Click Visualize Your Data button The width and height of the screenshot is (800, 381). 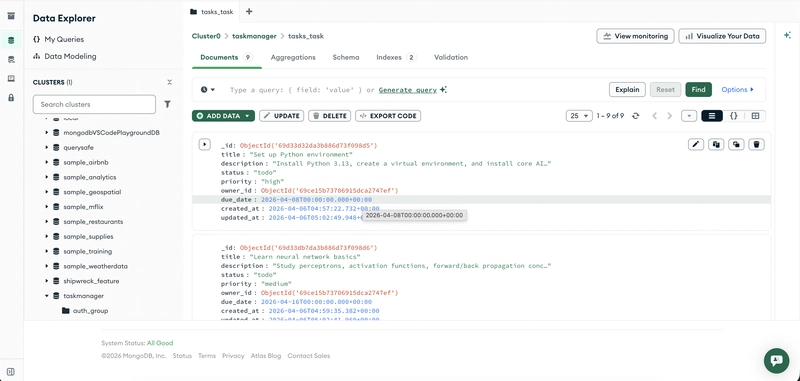click(722, 36)
